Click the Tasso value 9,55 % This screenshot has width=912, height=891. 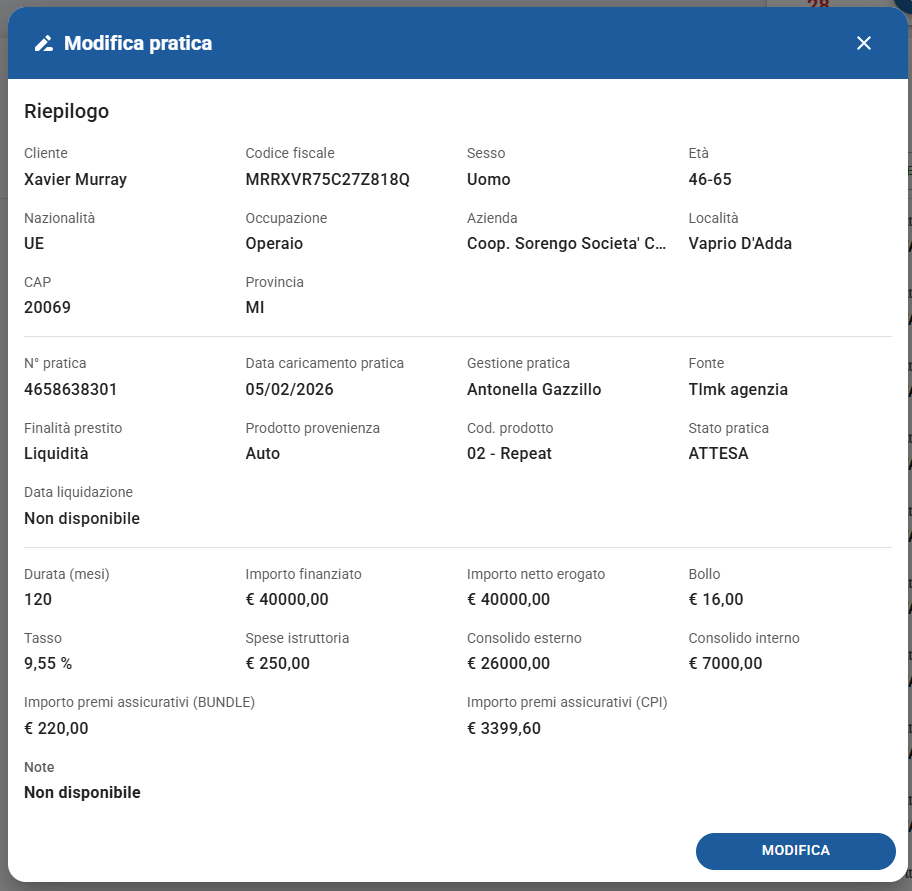tap(48, 664)
